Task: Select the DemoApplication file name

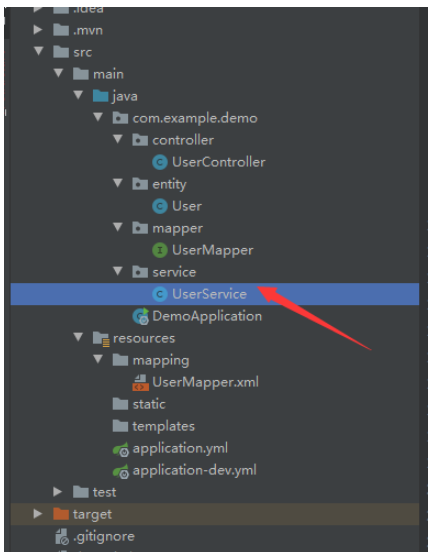Action: pyautogui.click(x=207, y=317)
